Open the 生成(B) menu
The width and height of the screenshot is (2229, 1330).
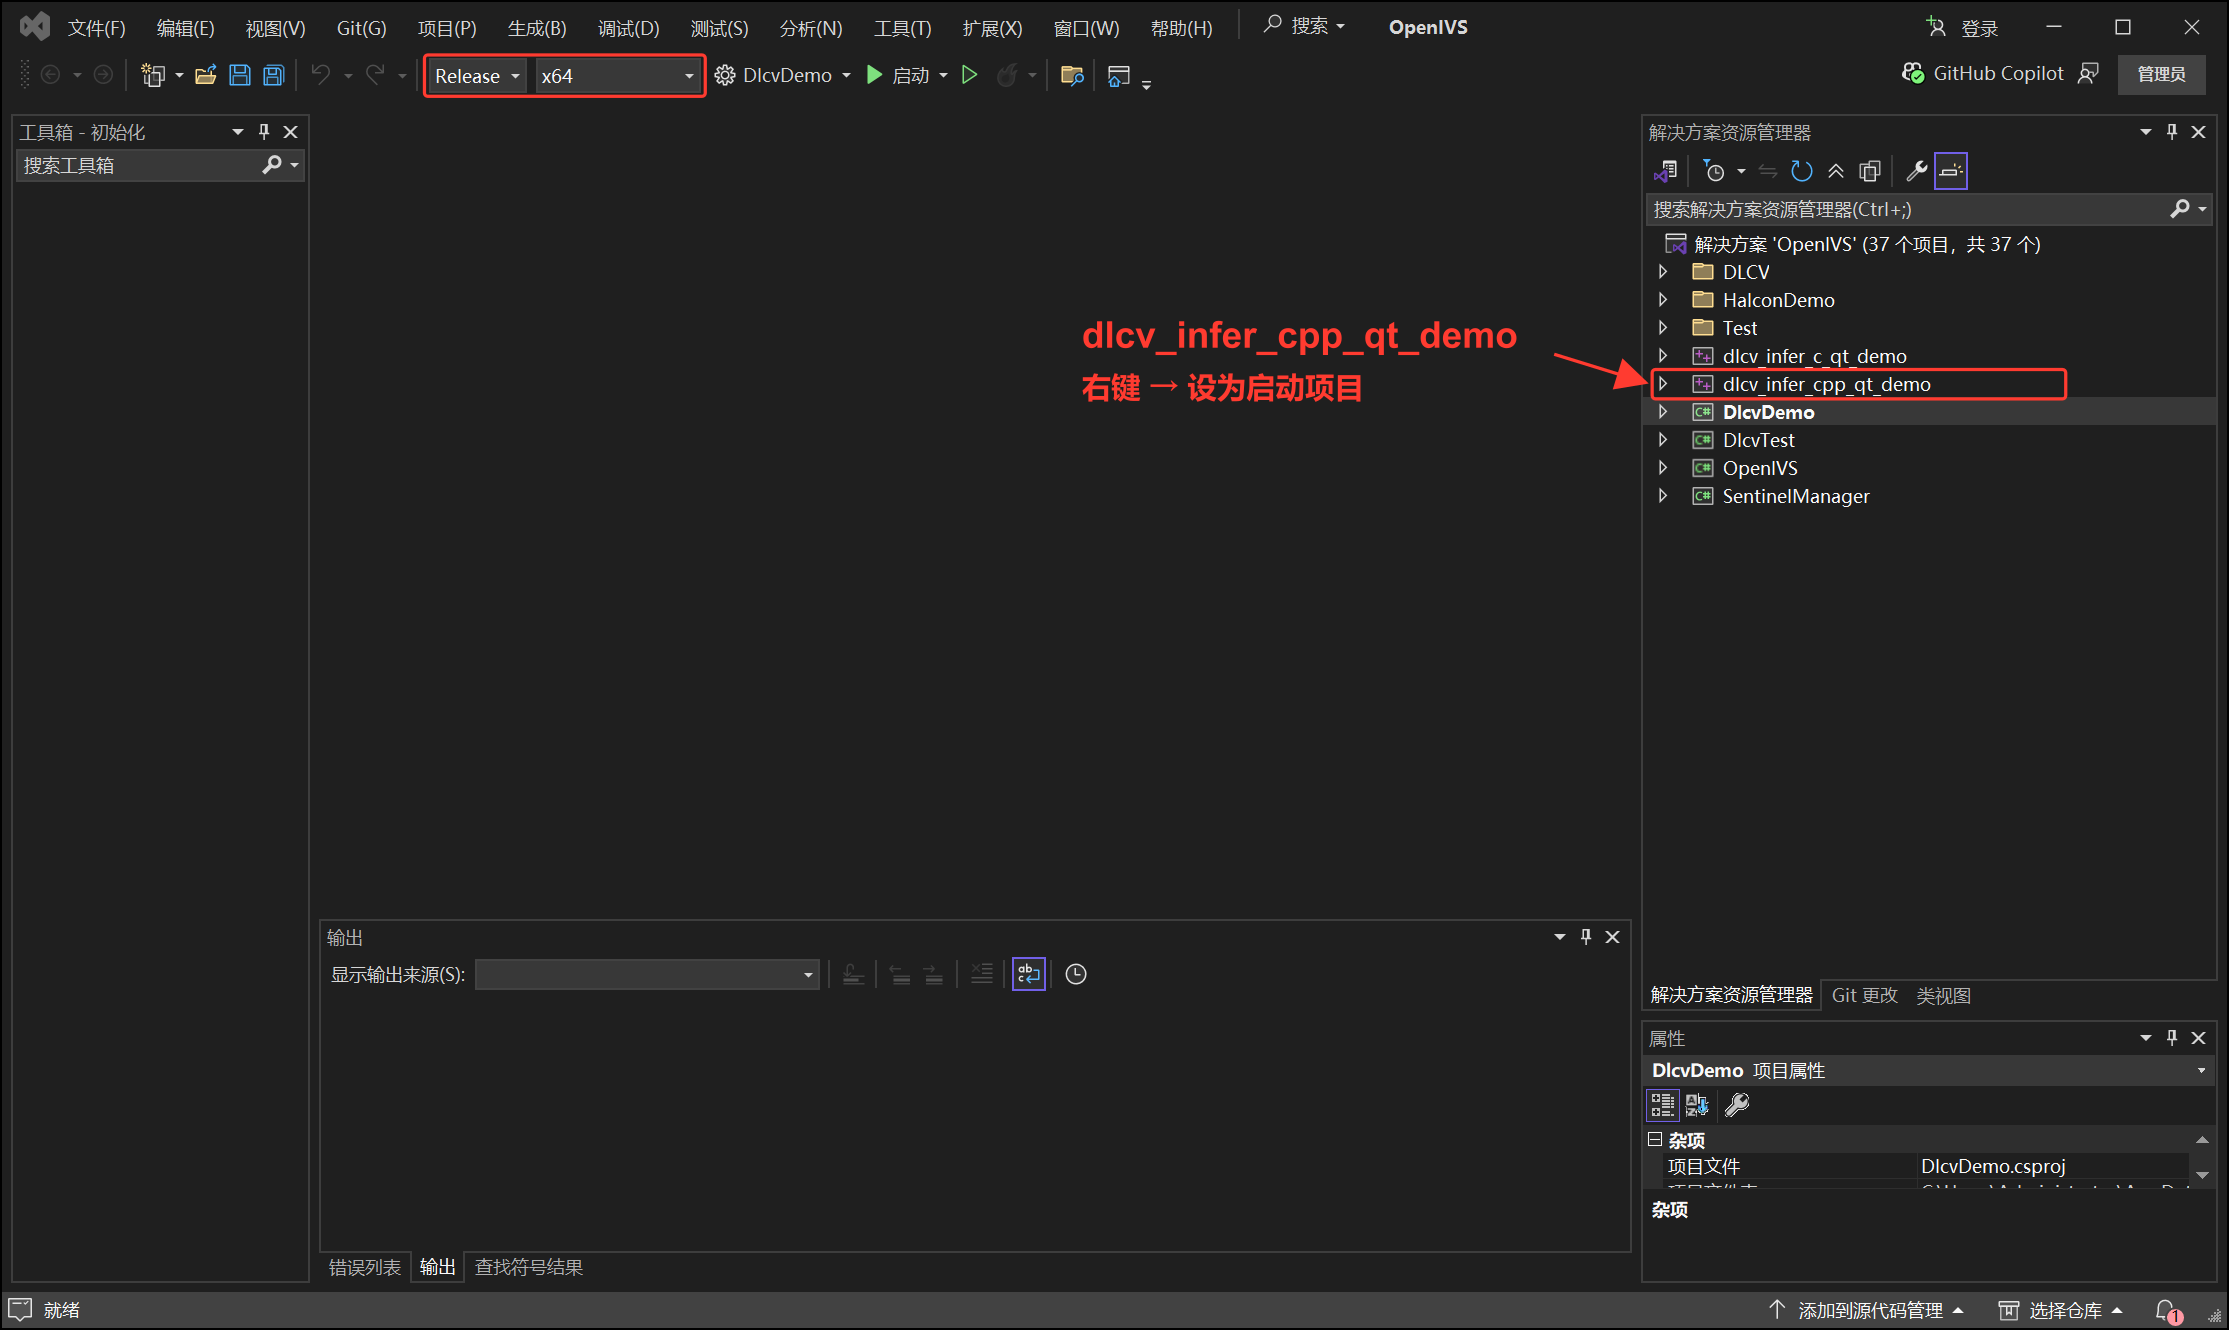click(x=537, y=28)
